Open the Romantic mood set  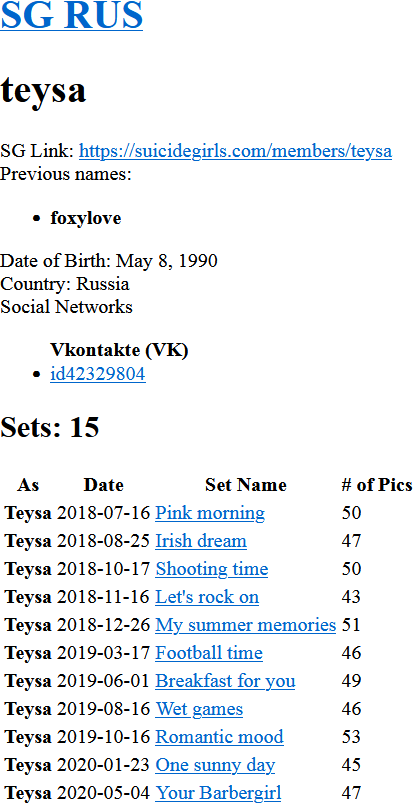(219, 737)
